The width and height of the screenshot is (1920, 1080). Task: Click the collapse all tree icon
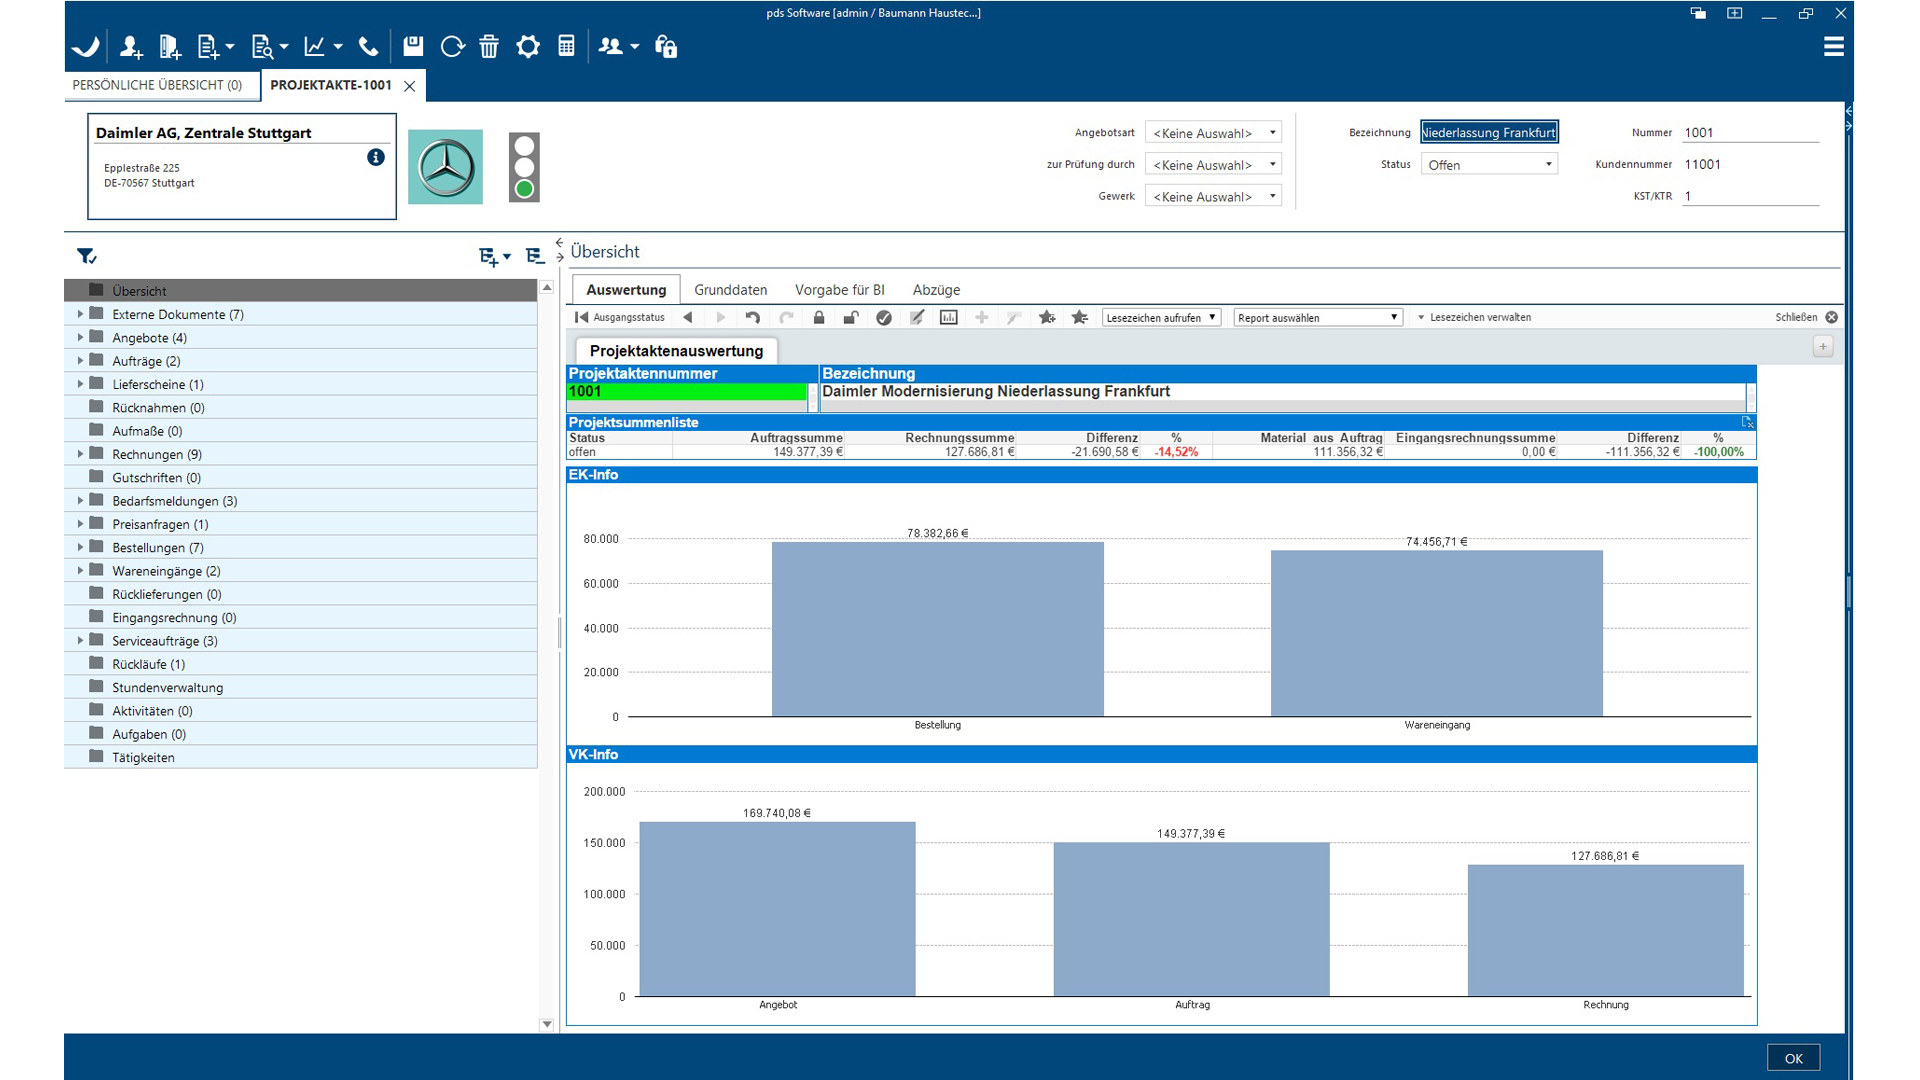535,256
